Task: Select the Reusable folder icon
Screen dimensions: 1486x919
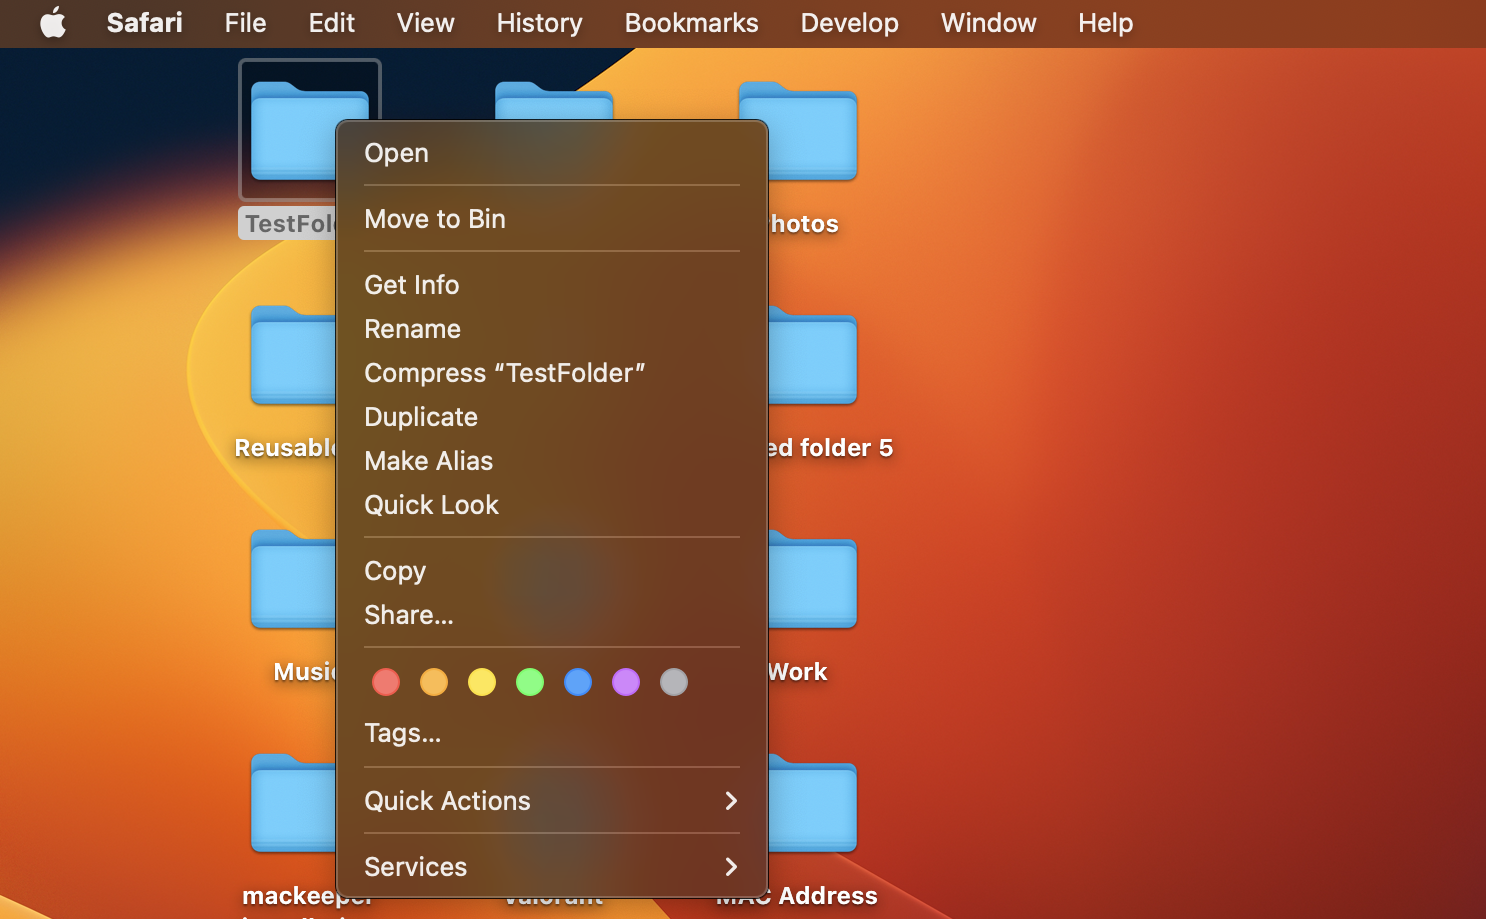Action: pyautogui.click(x=293, y=356)
